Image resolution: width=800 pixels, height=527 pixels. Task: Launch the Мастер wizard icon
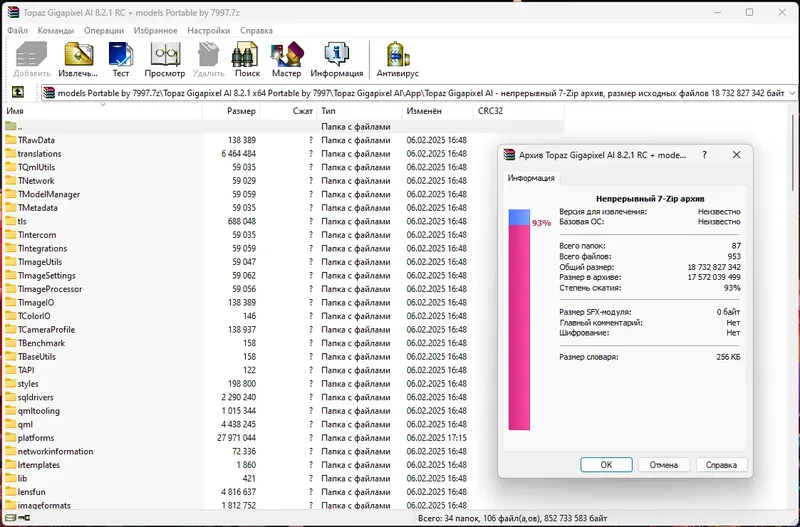[x=286, y=55]
